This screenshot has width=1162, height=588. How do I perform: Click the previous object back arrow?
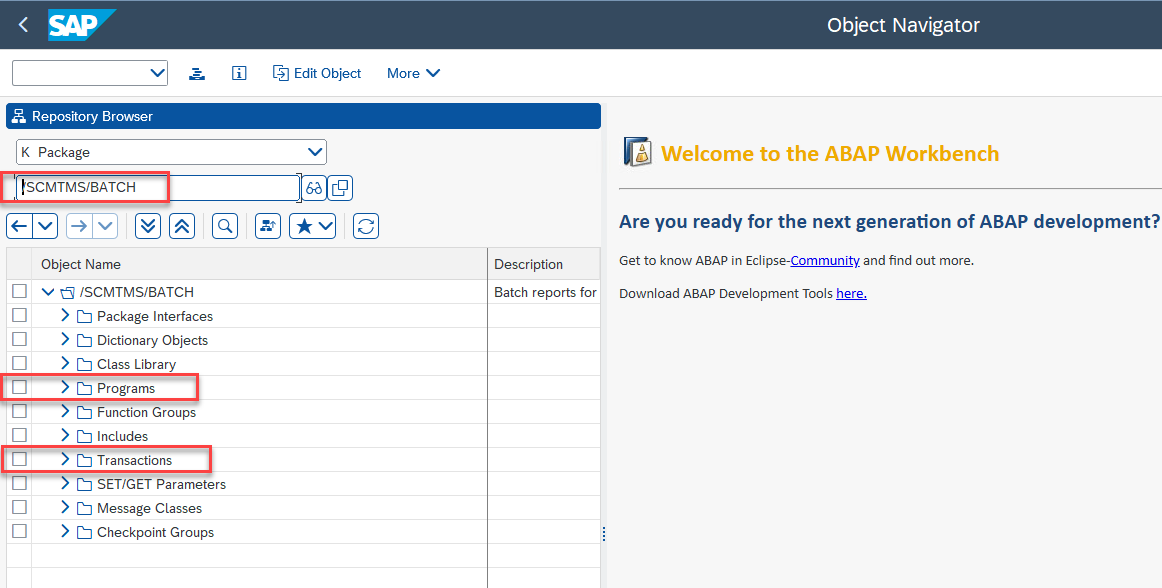[x=19, y=226]
